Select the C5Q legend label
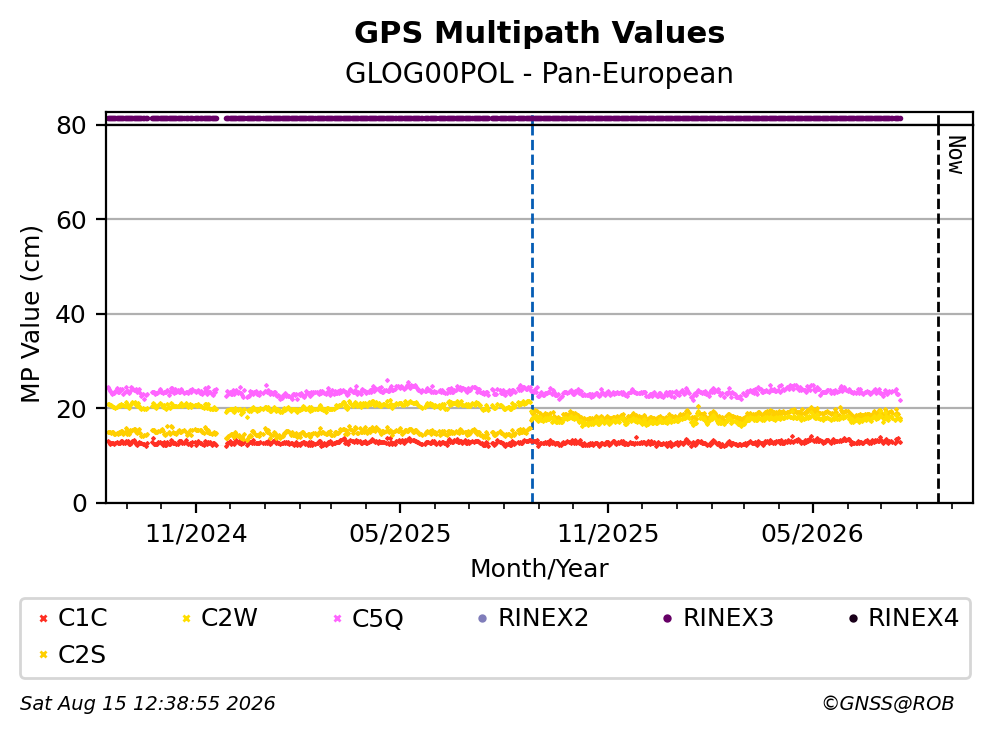Viewport: 992px width, 734px height. click(377, 618)
